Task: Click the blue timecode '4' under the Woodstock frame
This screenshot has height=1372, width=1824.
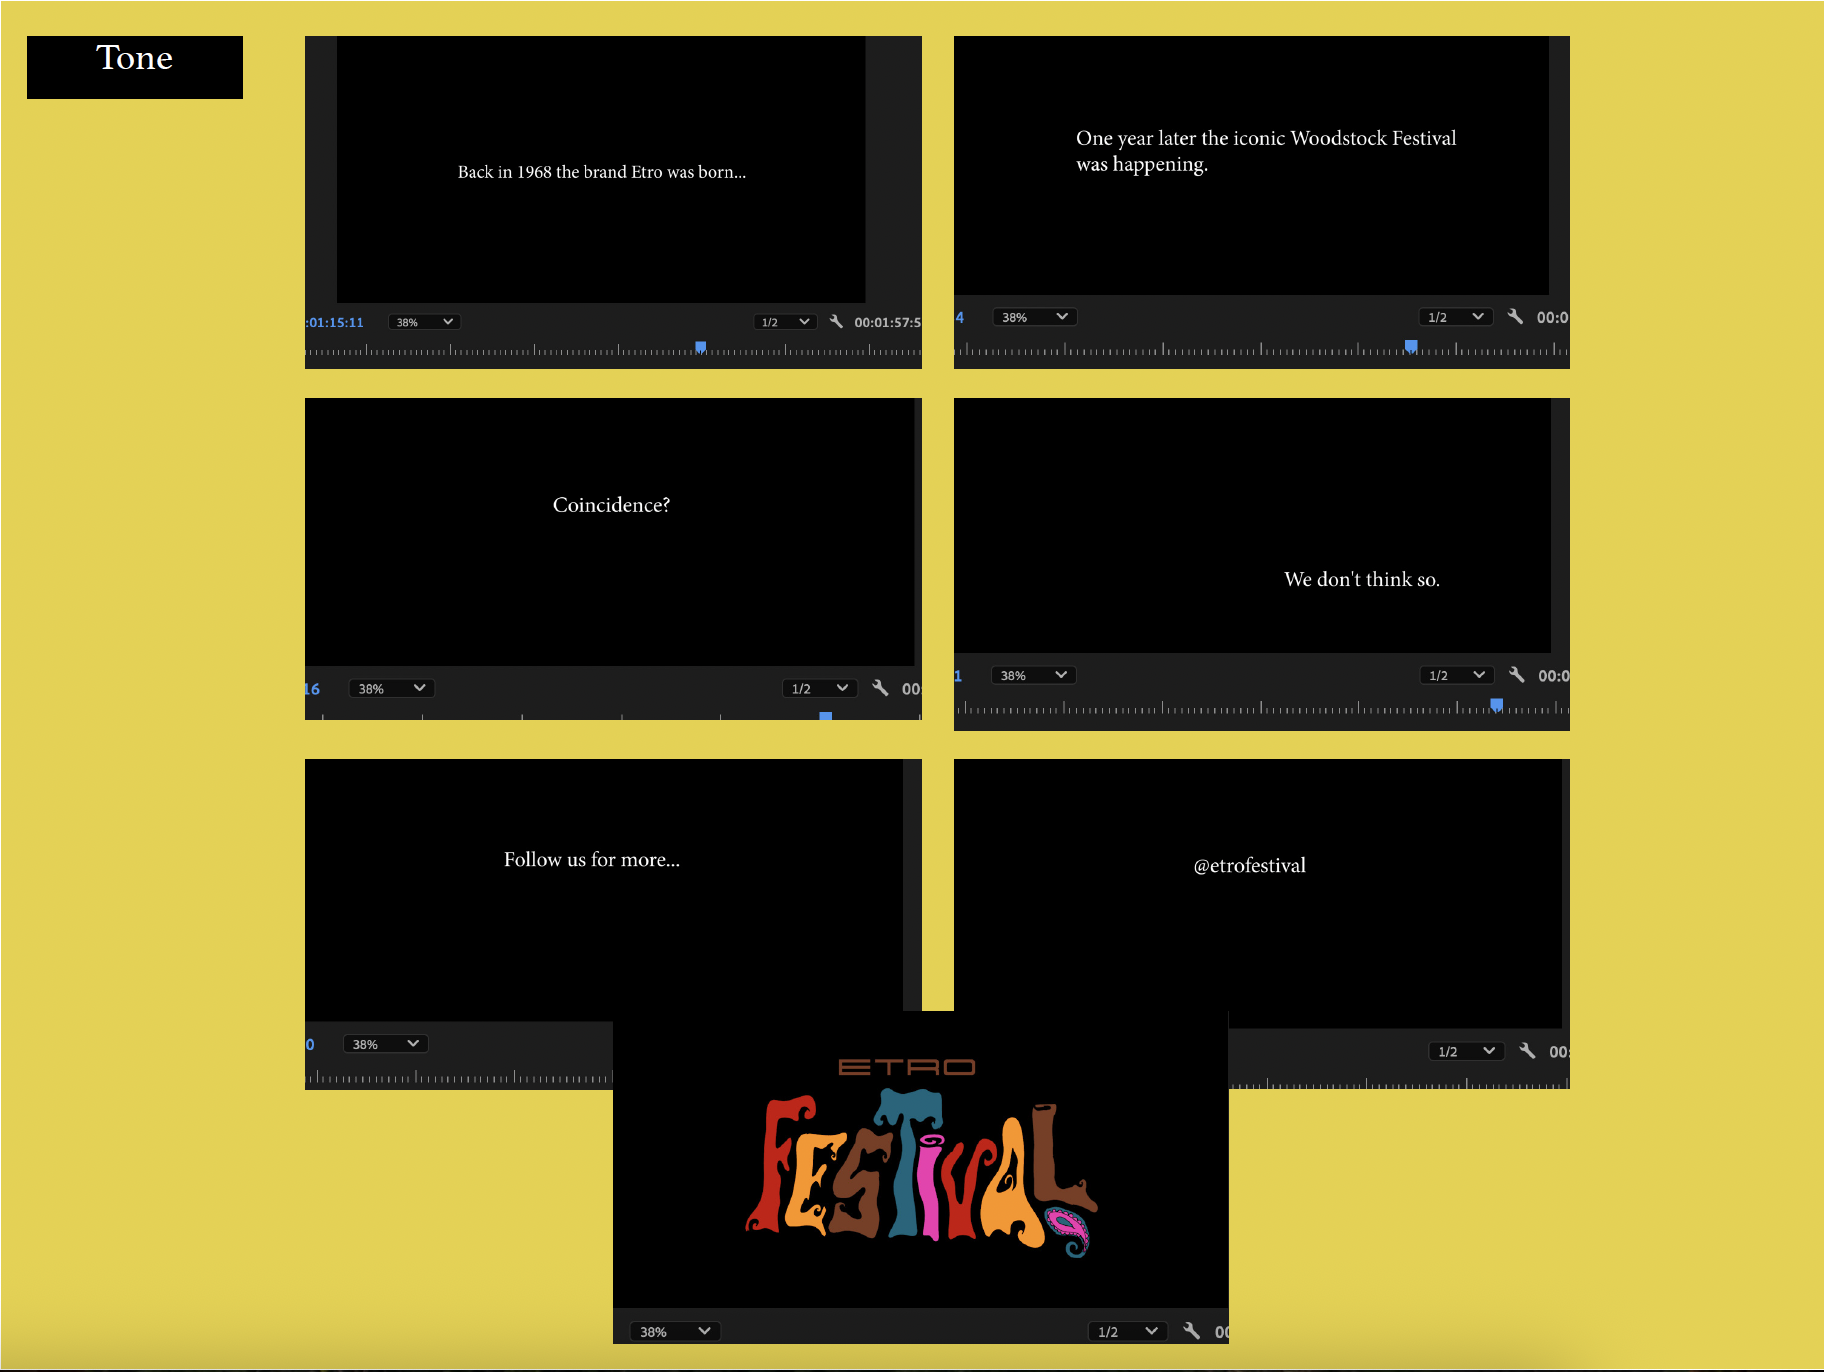Action: click(x=960, y=317)
